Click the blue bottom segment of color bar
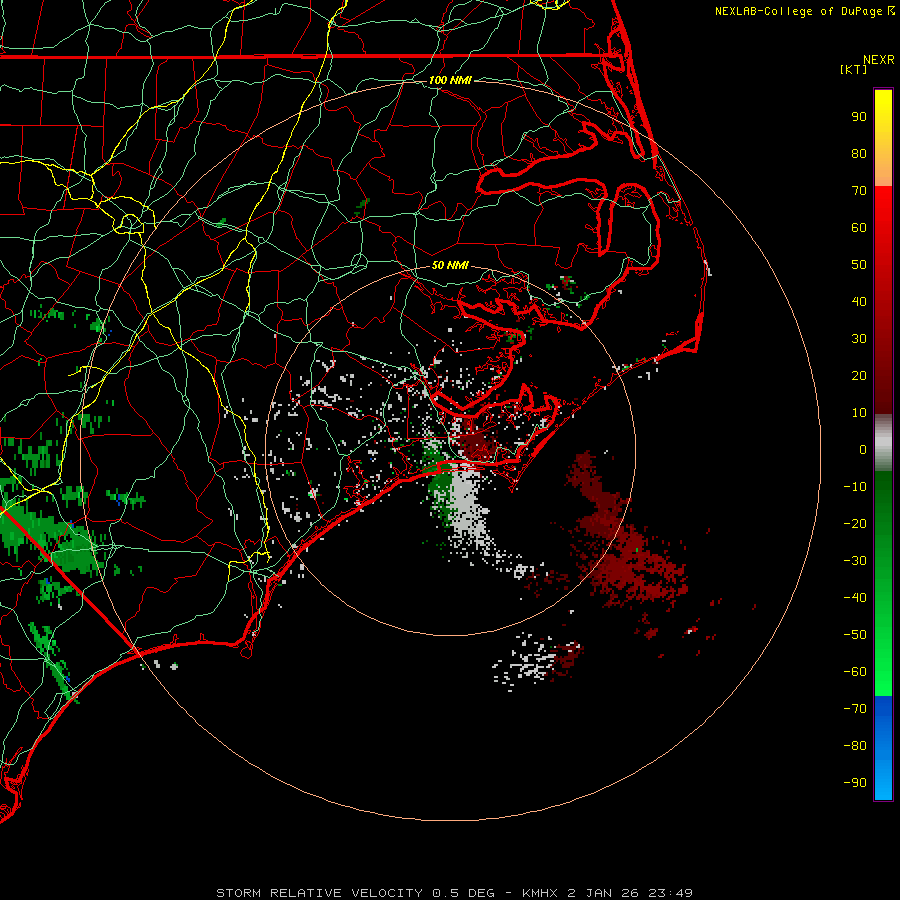900x900 pixels. click(x=883, y=748)
